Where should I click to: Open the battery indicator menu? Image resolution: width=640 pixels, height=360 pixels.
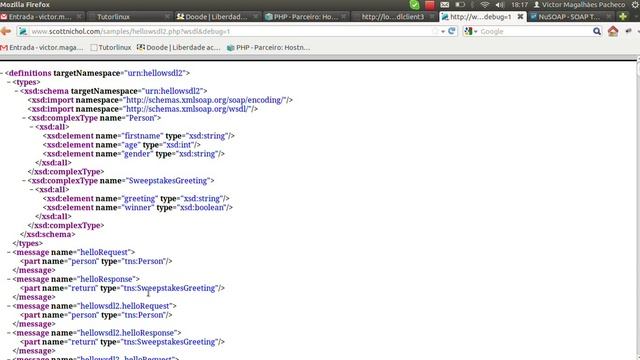coord(460,5)
